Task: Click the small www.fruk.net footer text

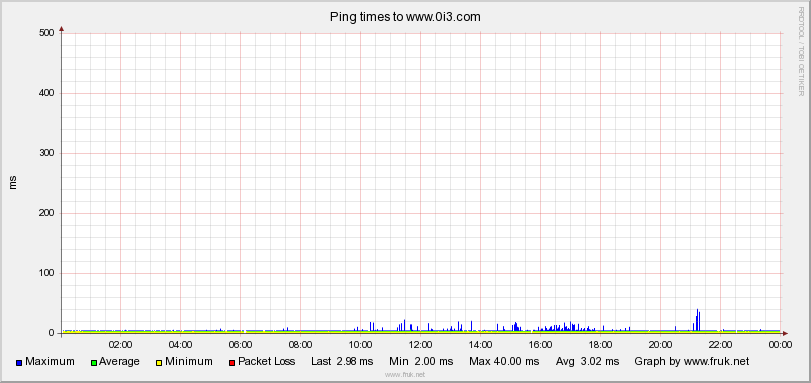Action: point(405,374)
